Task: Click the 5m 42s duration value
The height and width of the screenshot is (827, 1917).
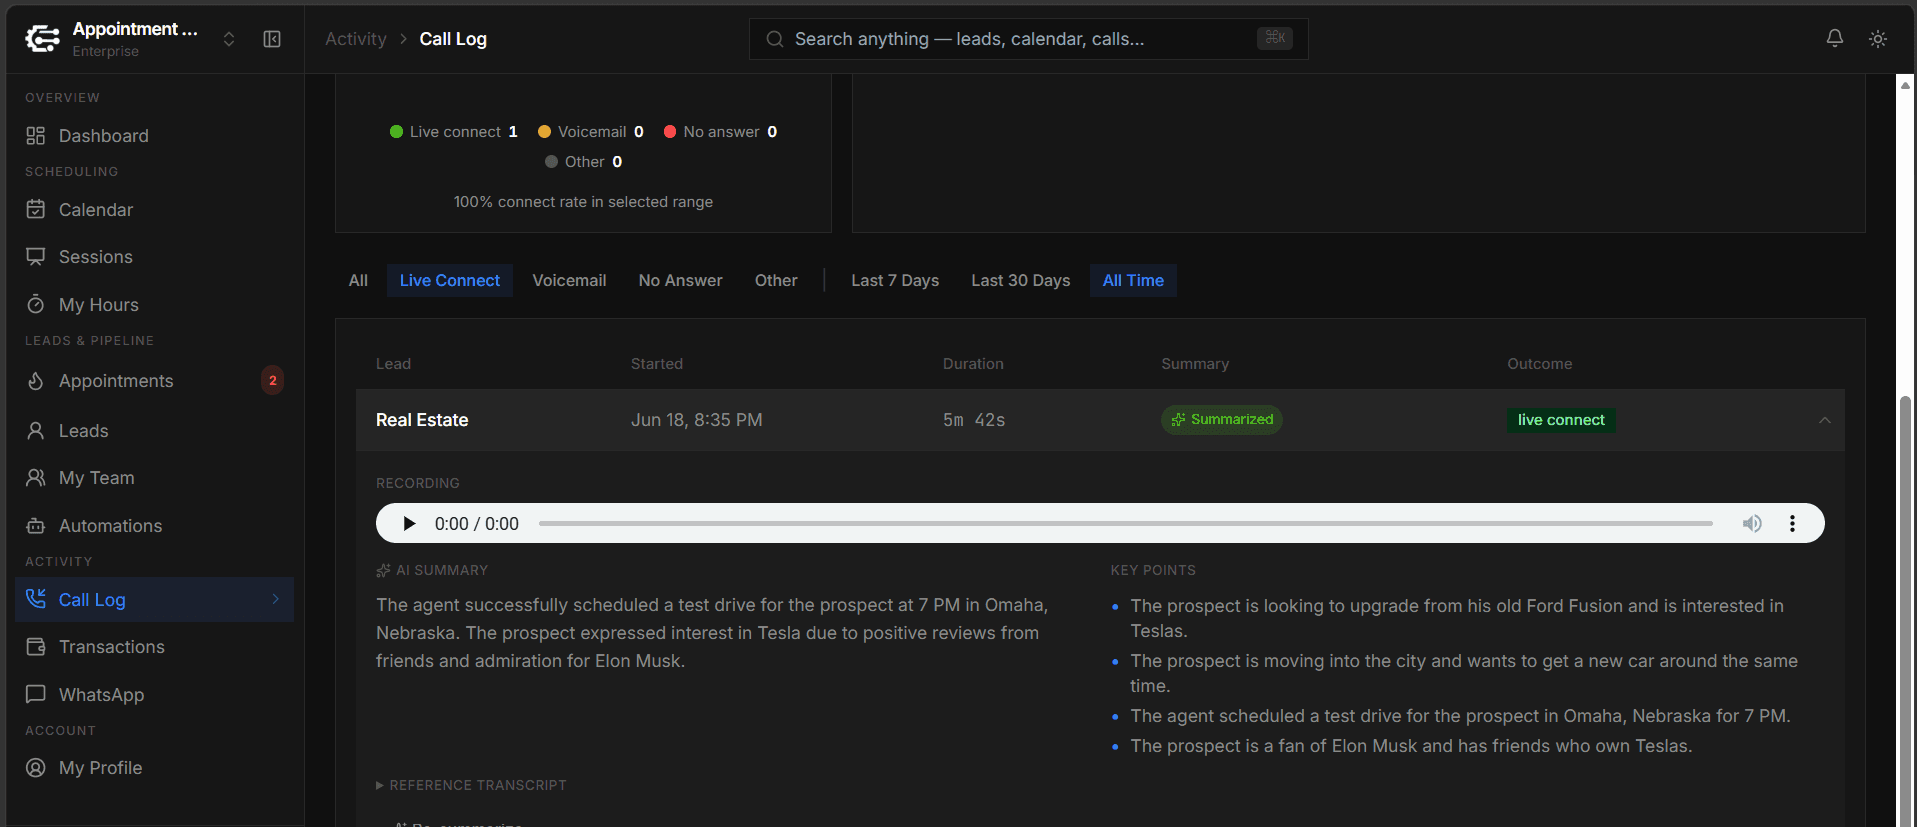Action: click(974, 420)
